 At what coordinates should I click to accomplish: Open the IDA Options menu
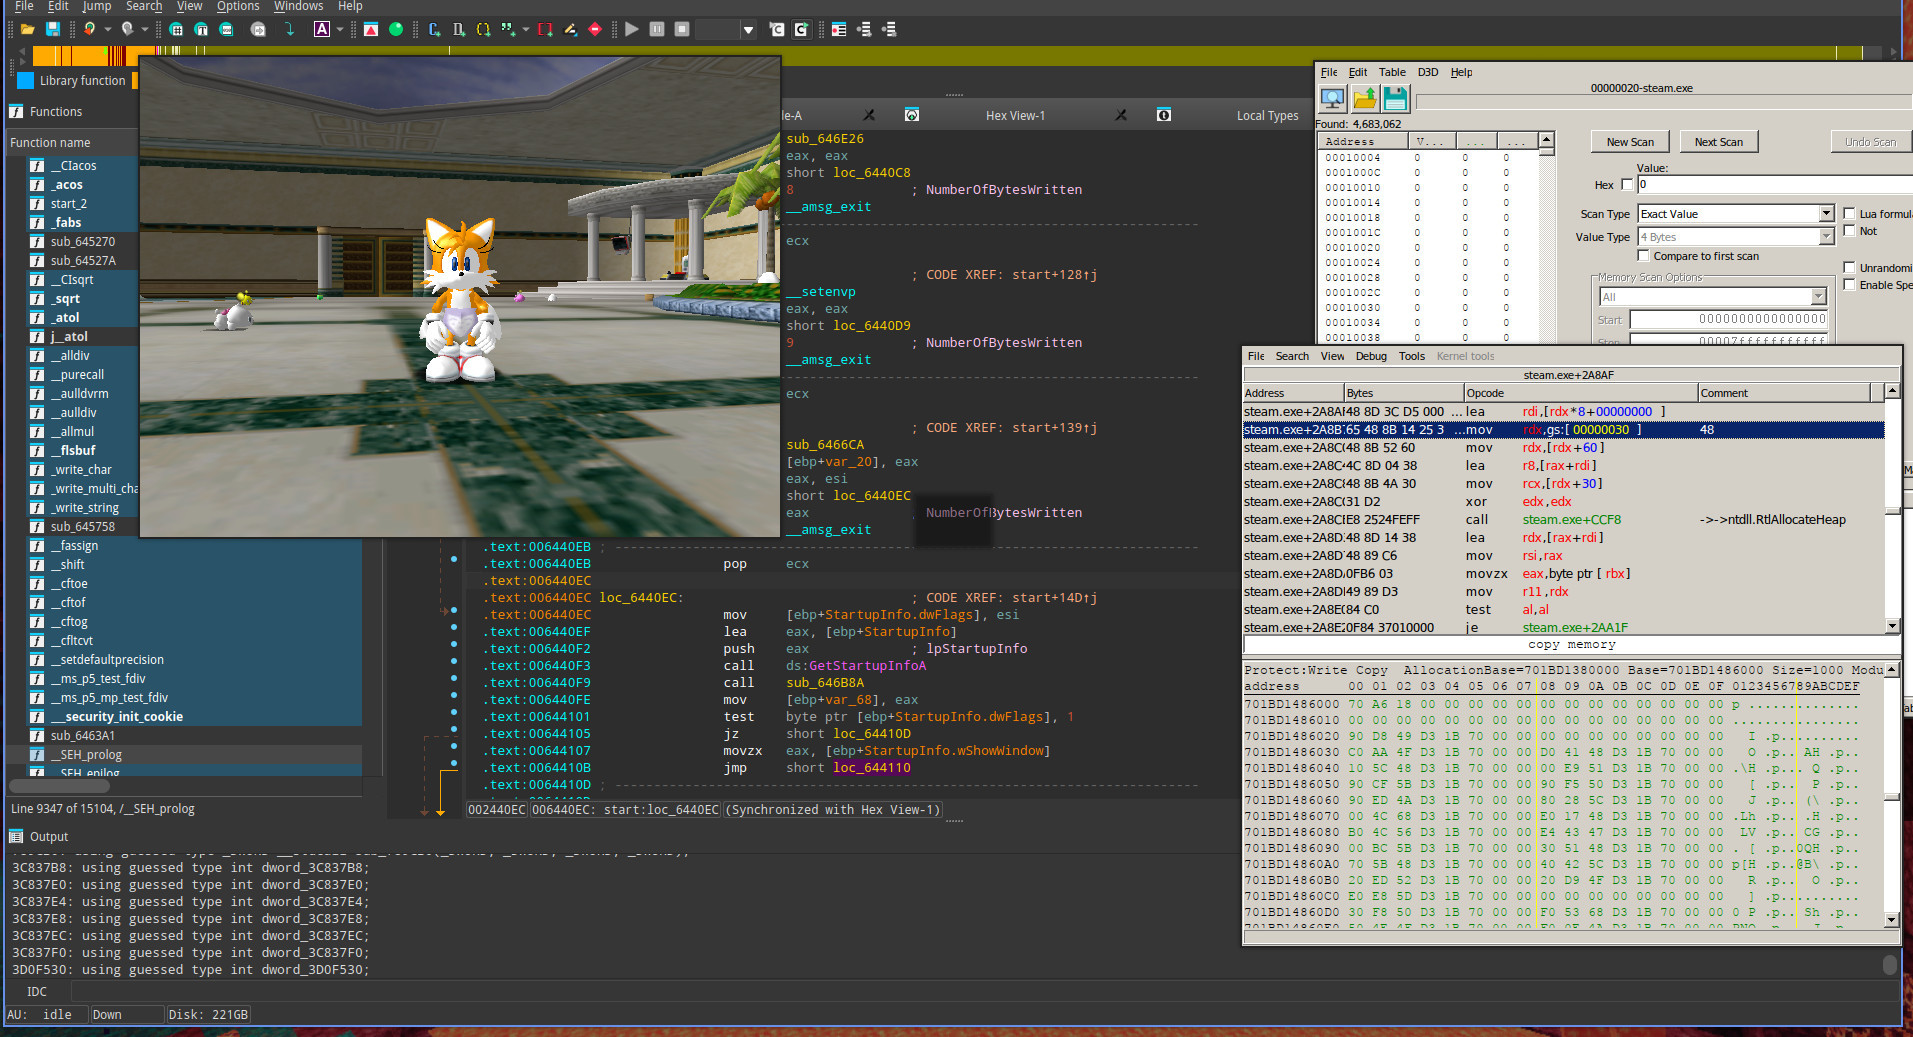(238, 6)
